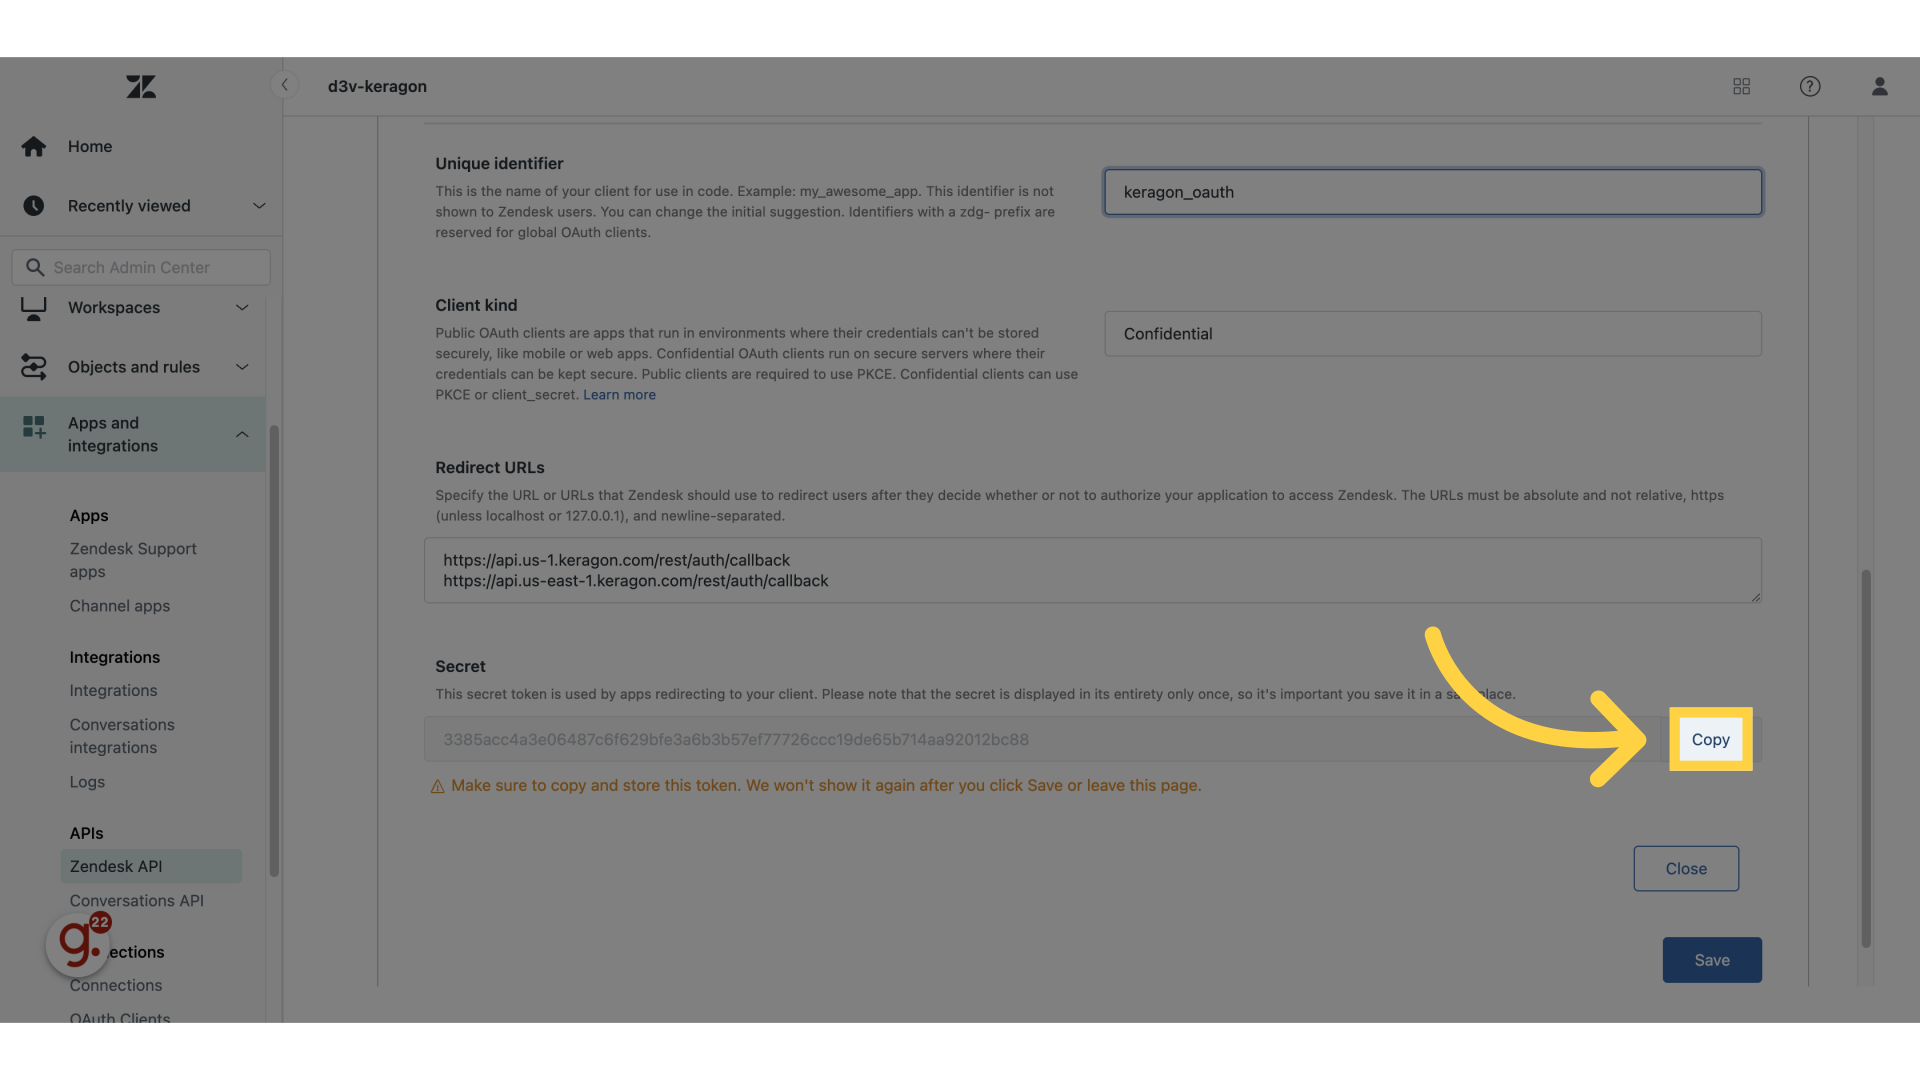Open the Client kind Confidential dropdown
The height and width of the screenshot is (1080, 1920).
[x=1432, y=334]
